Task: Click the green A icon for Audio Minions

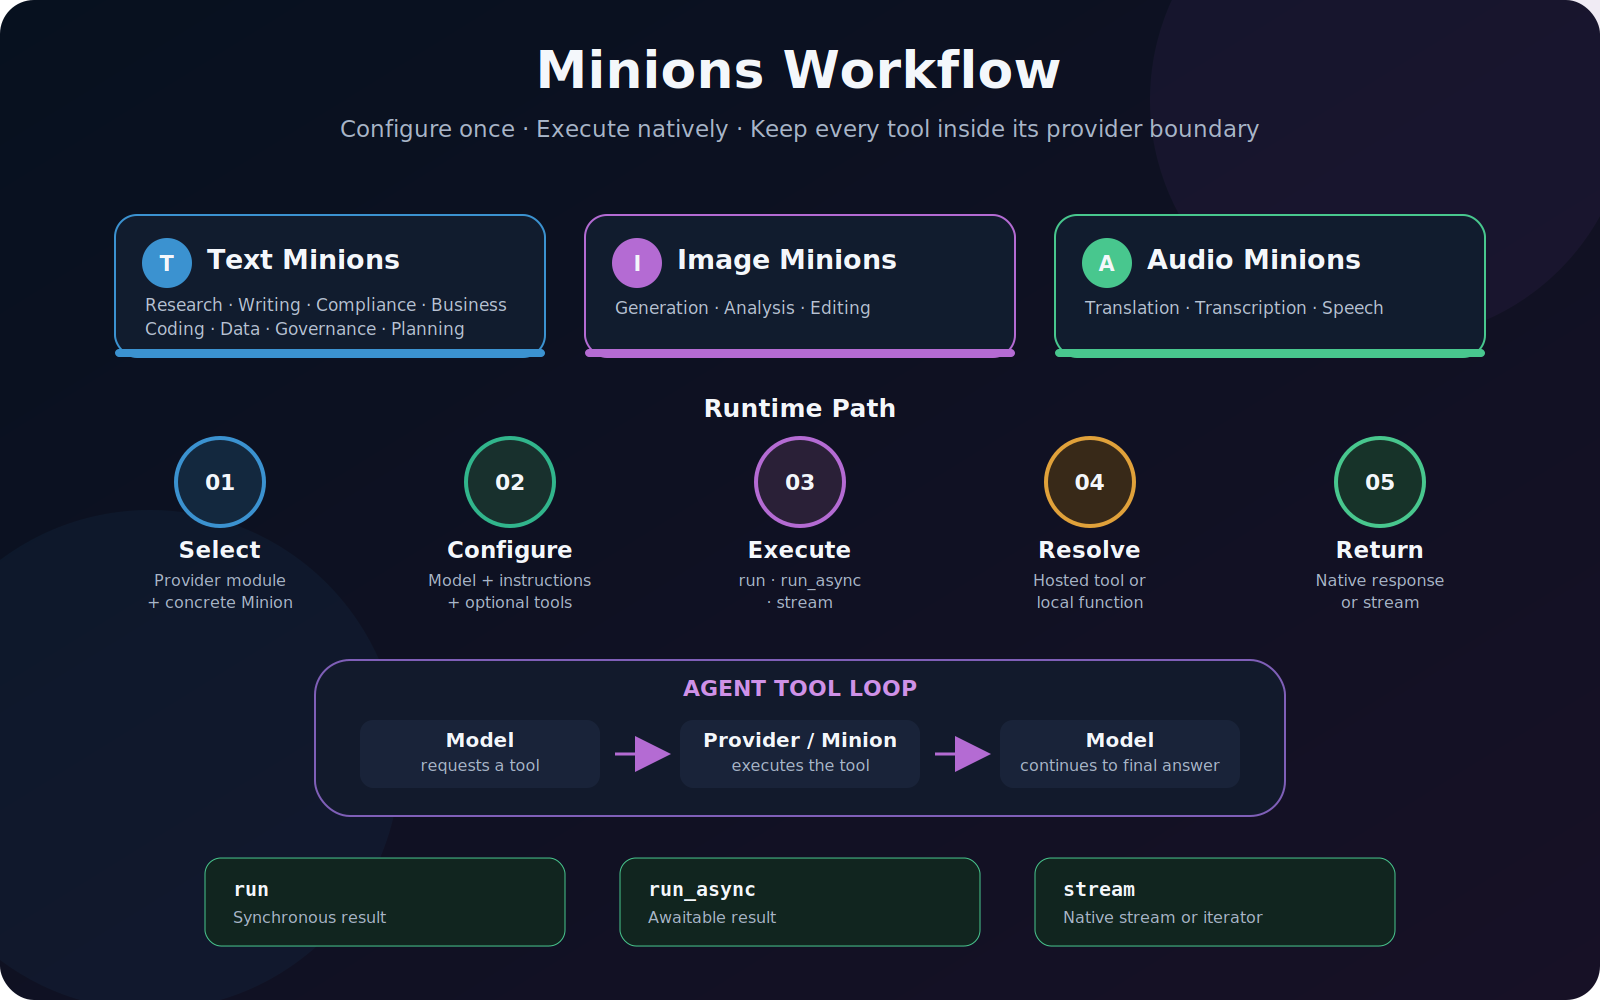Action: (x=1107, y=263)
